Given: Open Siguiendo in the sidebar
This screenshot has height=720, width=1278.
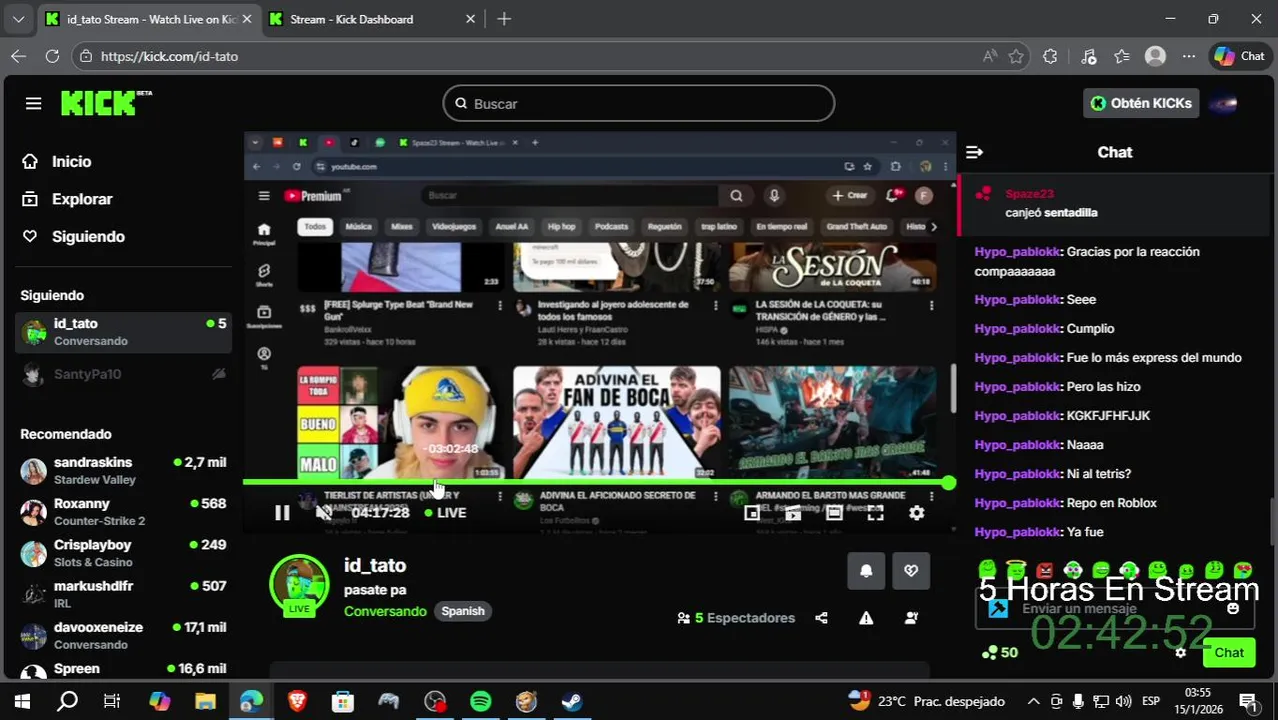Looking at the screenshot, I should tap(88, 237).
